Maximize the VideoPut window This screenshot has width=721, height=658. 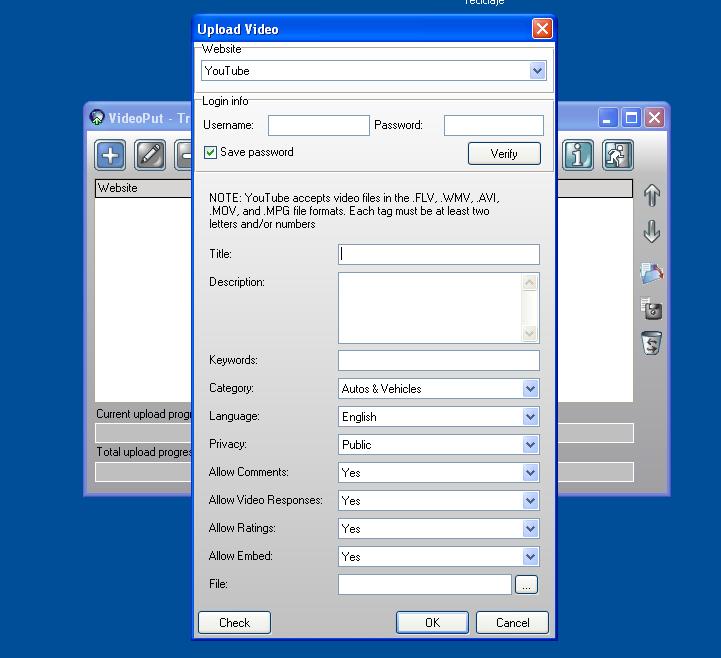pyautogui.click(x=631, y=118)
